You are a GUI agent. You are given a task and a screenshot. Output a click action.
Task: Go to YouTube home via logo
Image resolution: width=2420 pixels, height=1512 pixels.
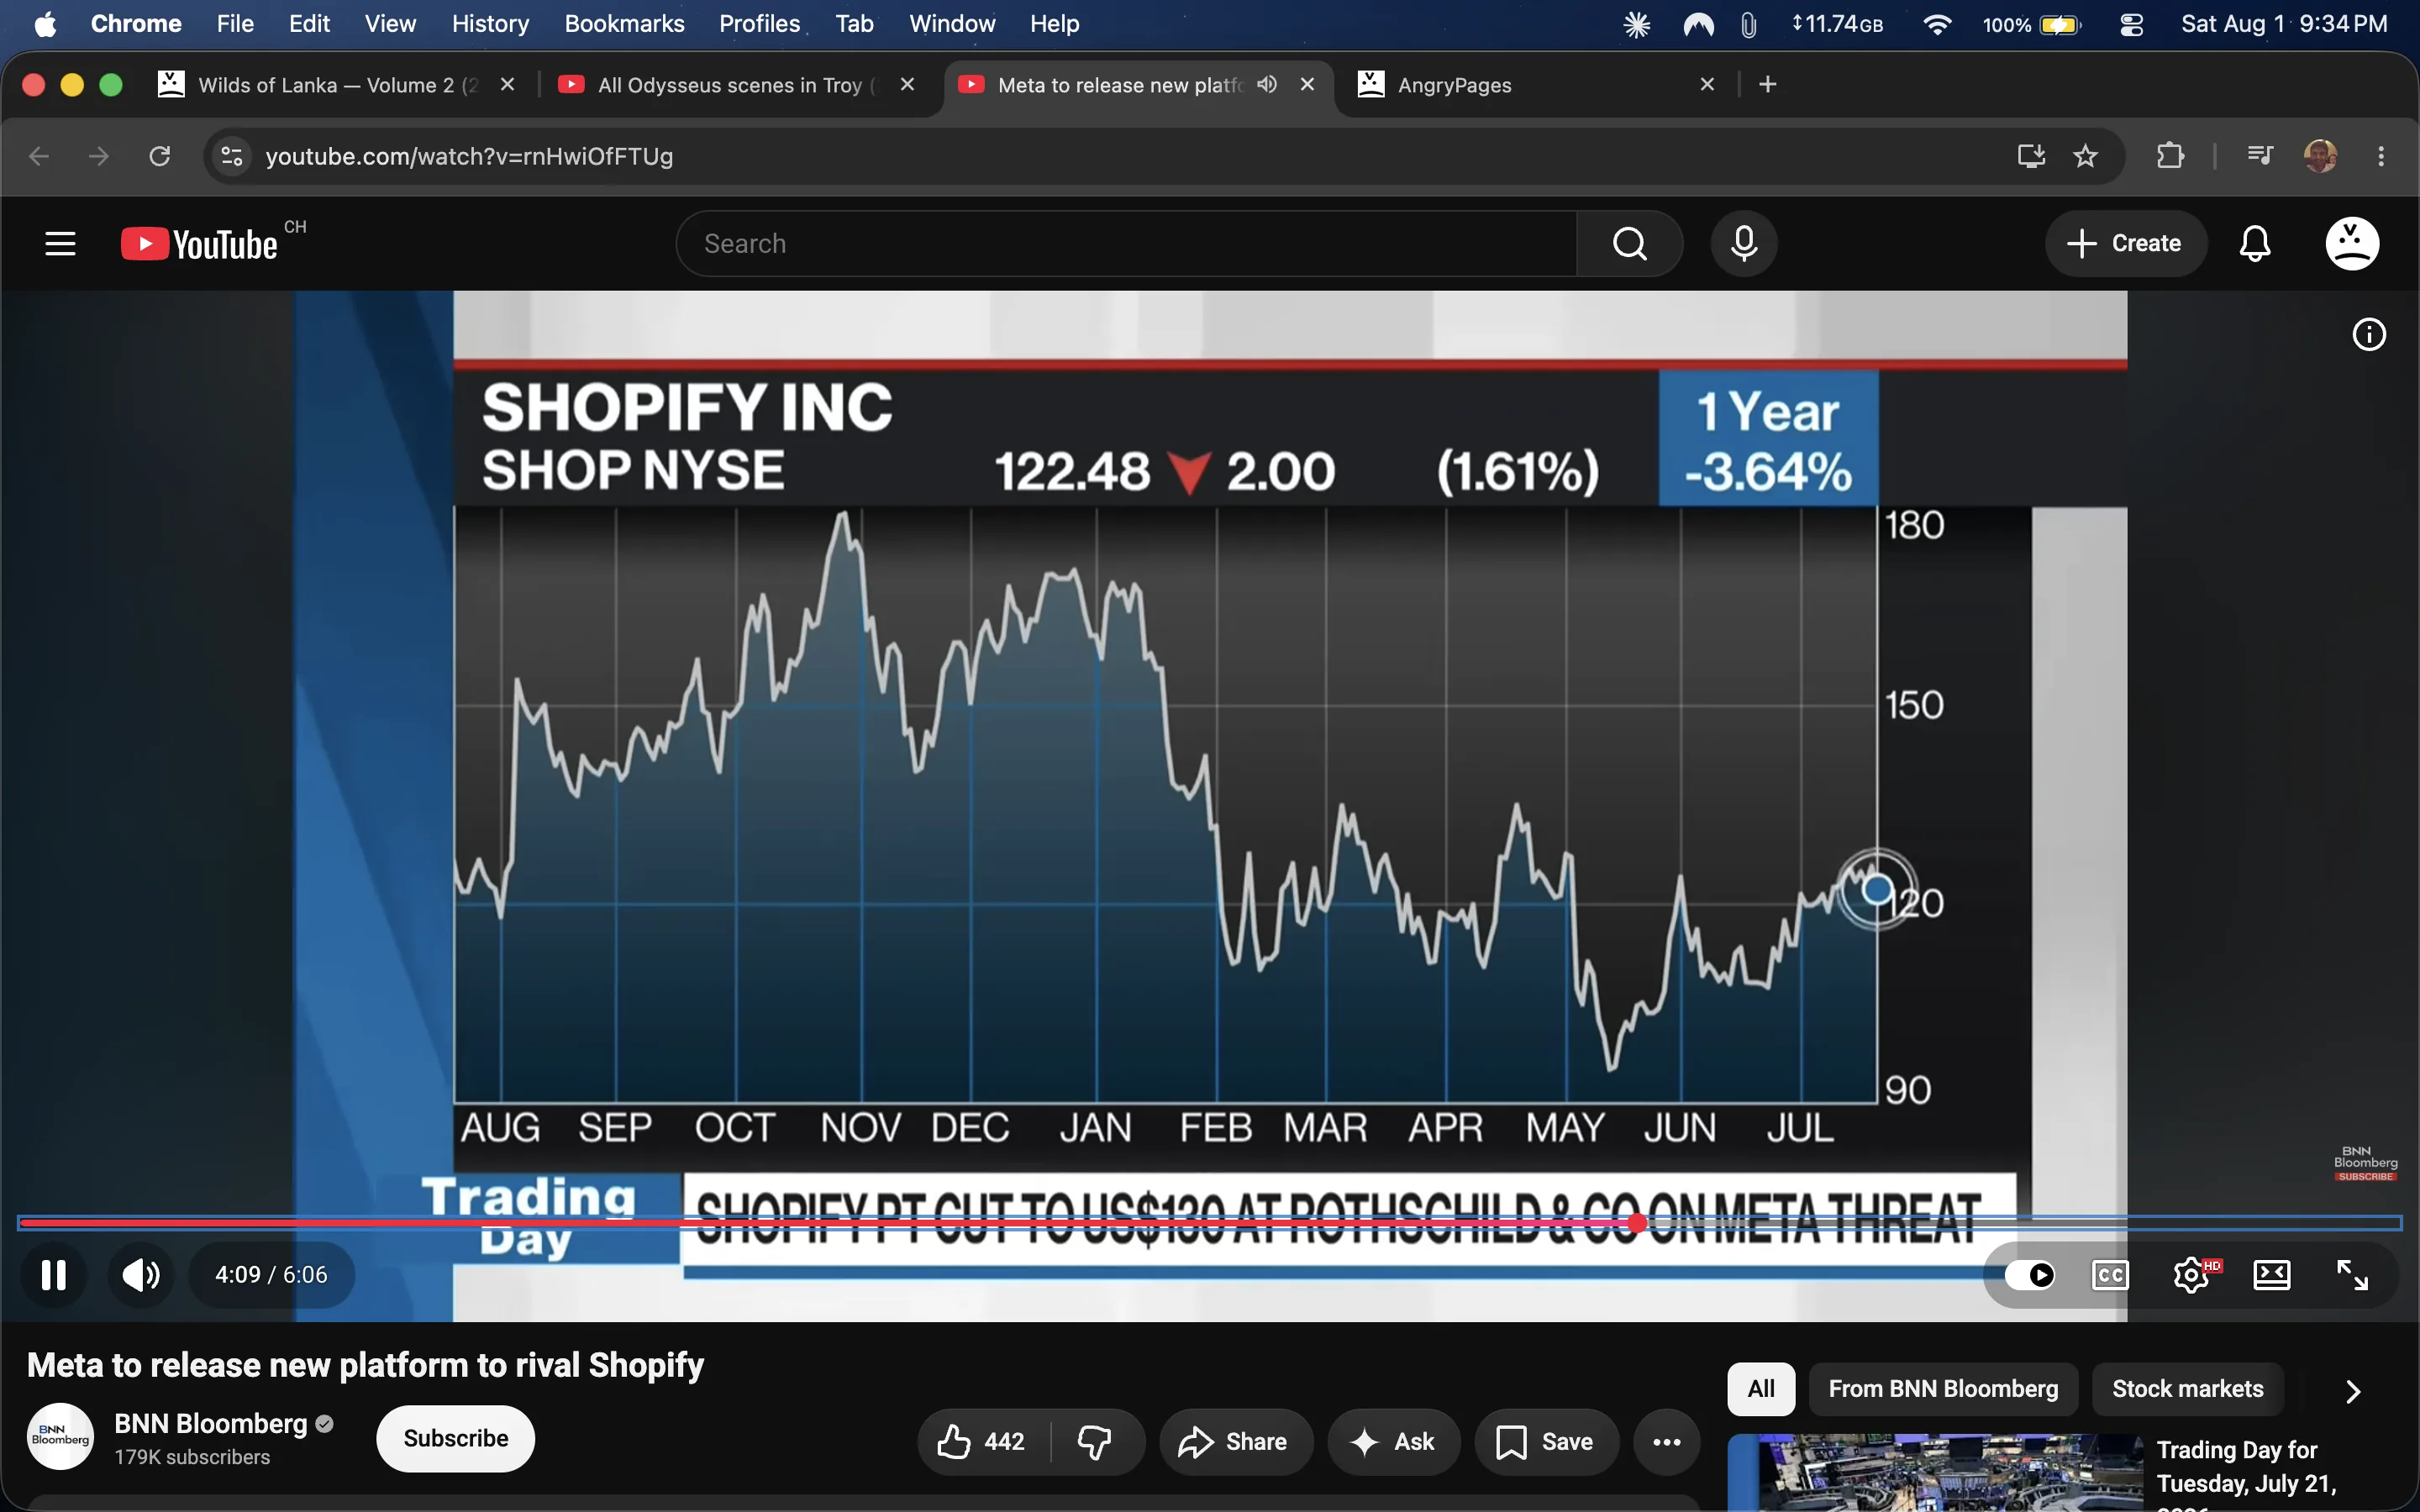coord(199,244)
